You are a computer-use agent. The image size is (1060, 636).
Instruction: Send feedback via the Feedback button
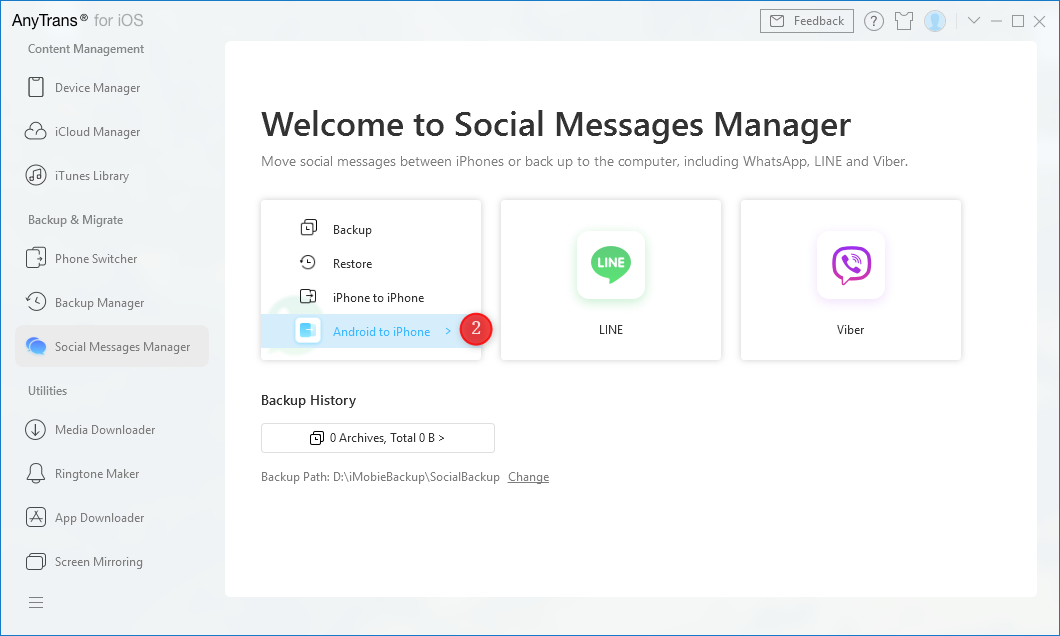[x=806, y=22]
